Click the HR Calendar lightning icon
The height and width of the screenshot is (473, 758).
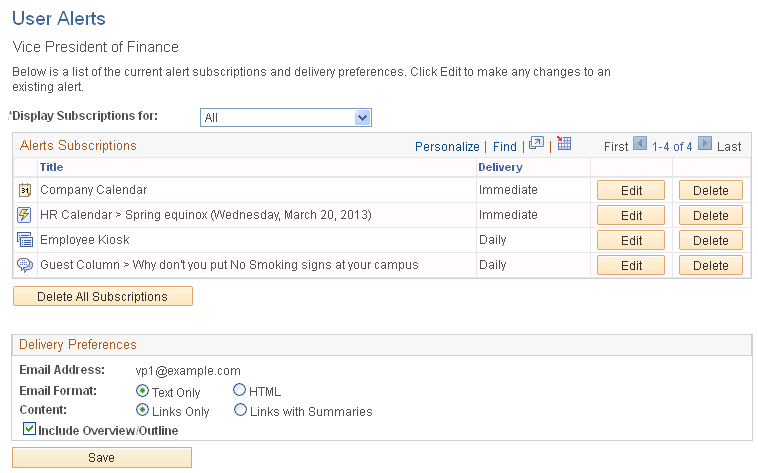pyautogui.click(x=25, y=215)
